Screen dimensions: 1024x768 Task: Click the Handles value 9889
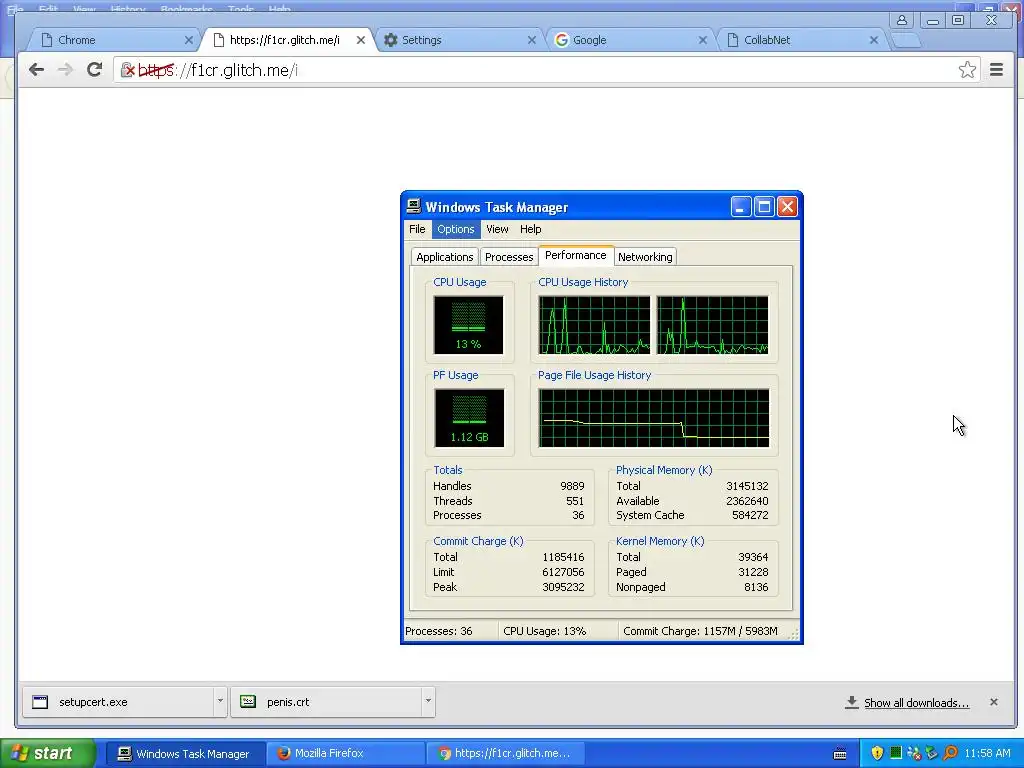[572, 486]
